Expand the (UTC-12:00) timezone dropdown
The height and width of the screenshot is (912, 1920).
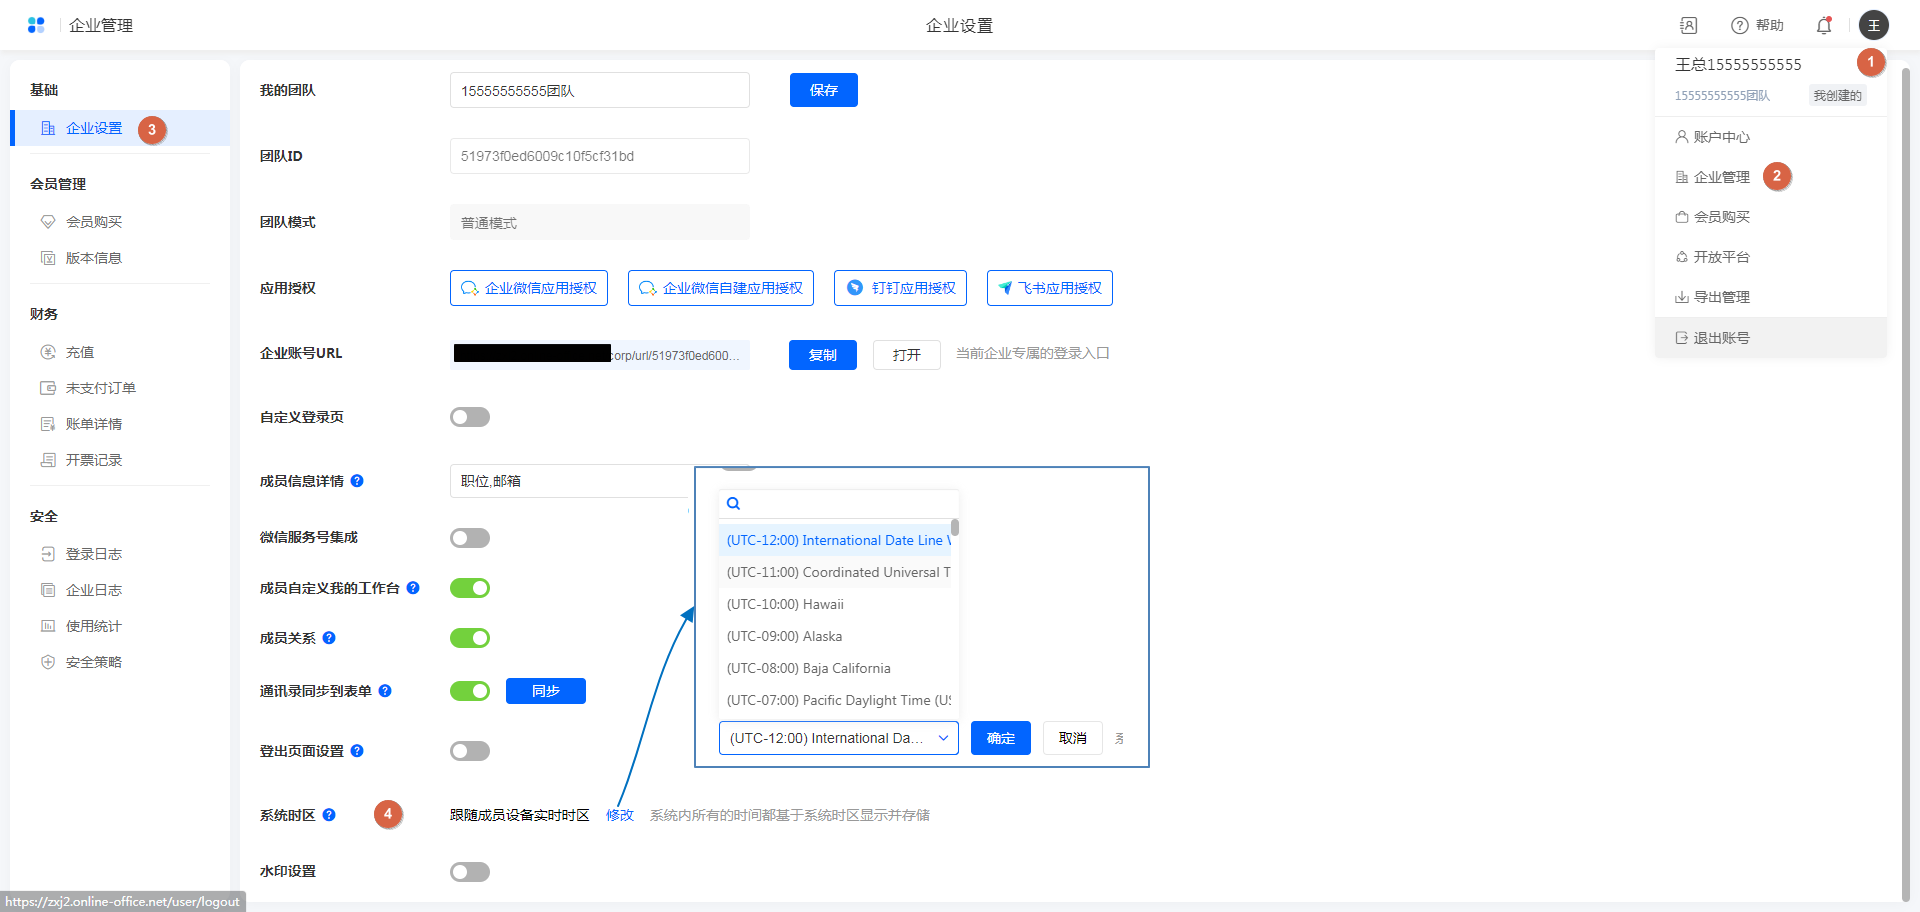838,738
